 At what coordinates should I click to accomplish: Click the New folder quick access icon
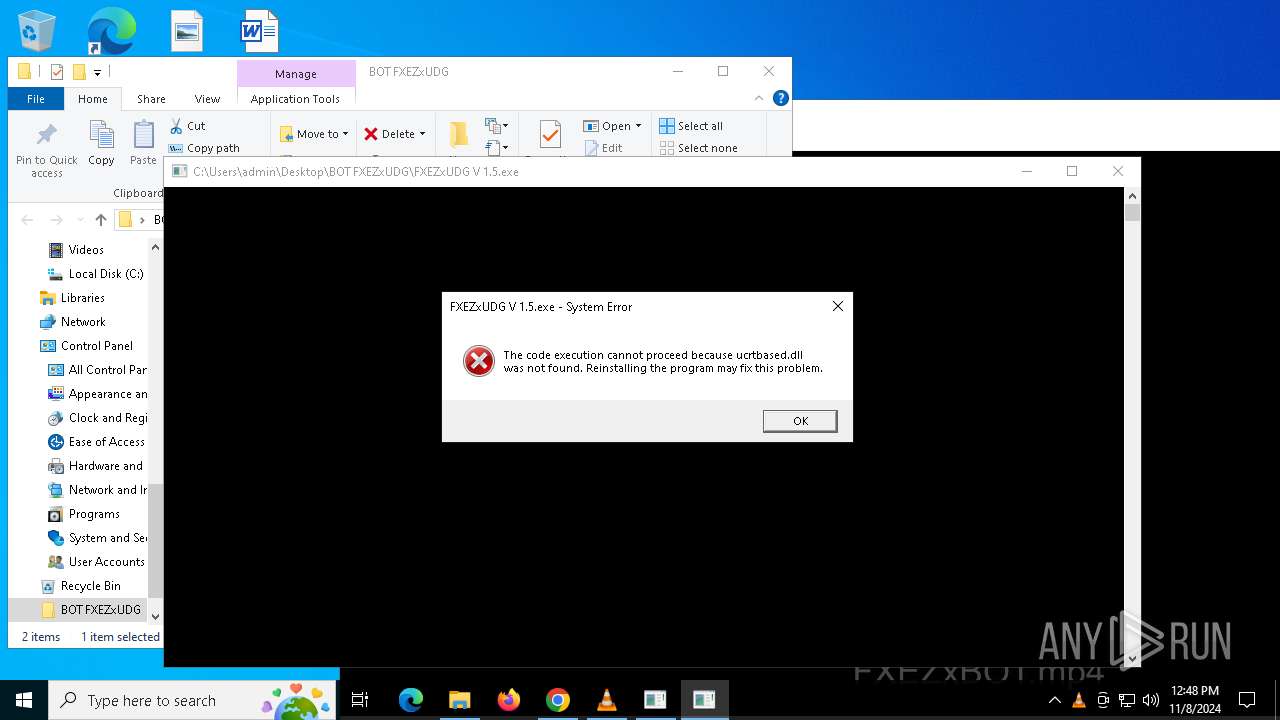click(x=79, y=72)
